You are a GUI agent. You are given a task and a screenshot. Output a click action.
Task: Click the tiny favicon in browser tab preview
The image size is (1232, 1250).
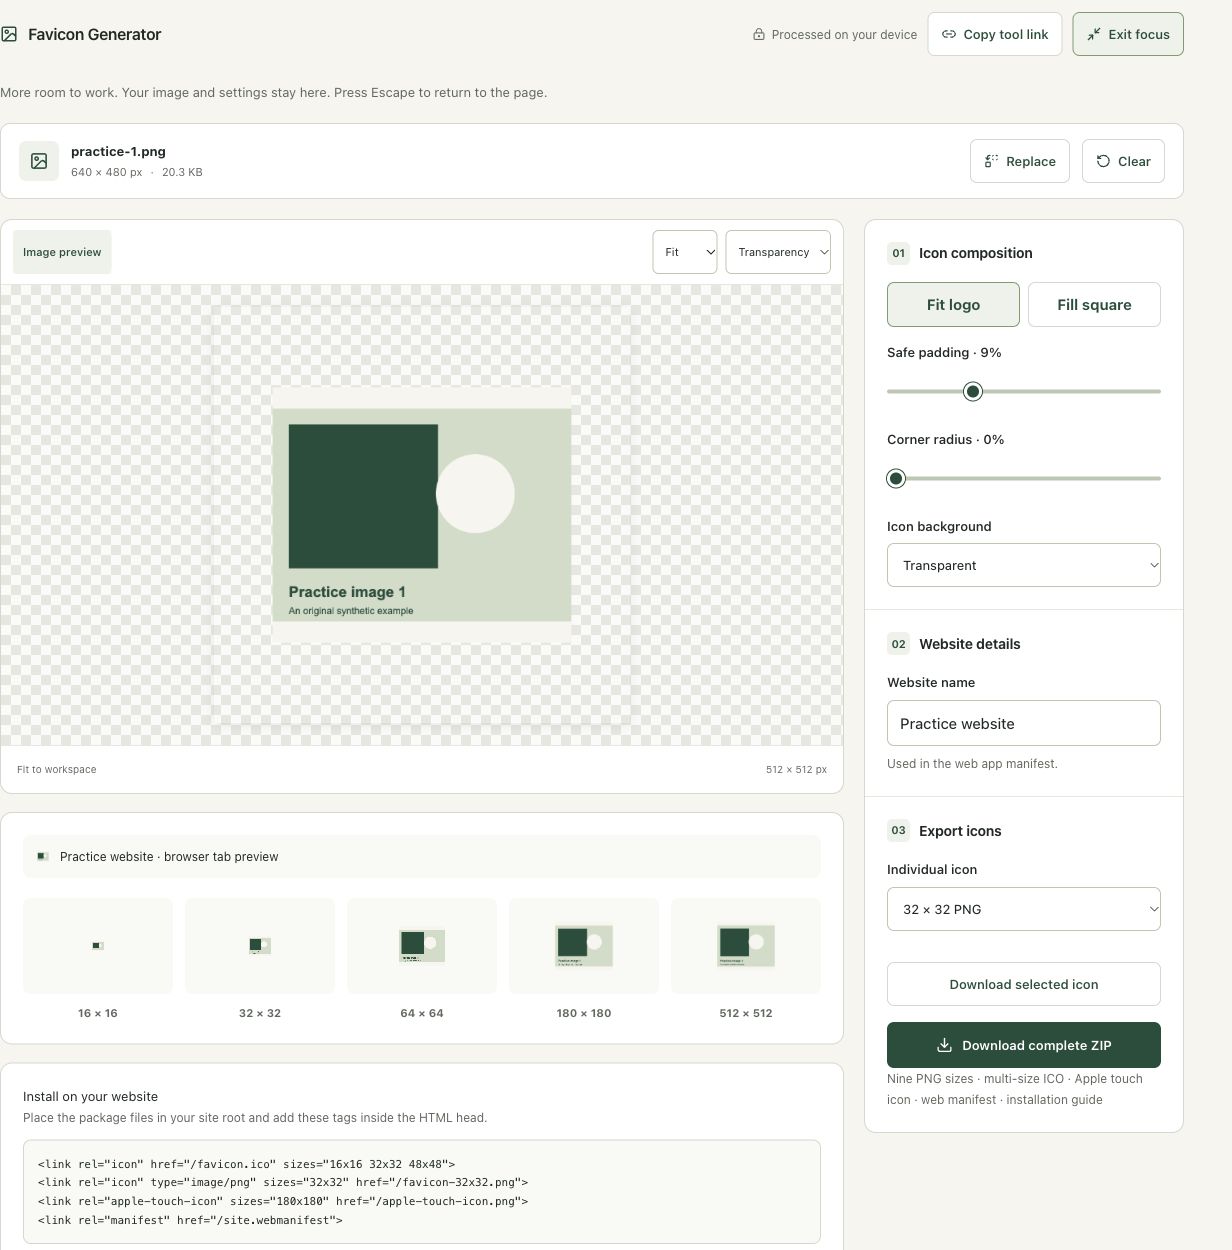click(x=42, y=856)
